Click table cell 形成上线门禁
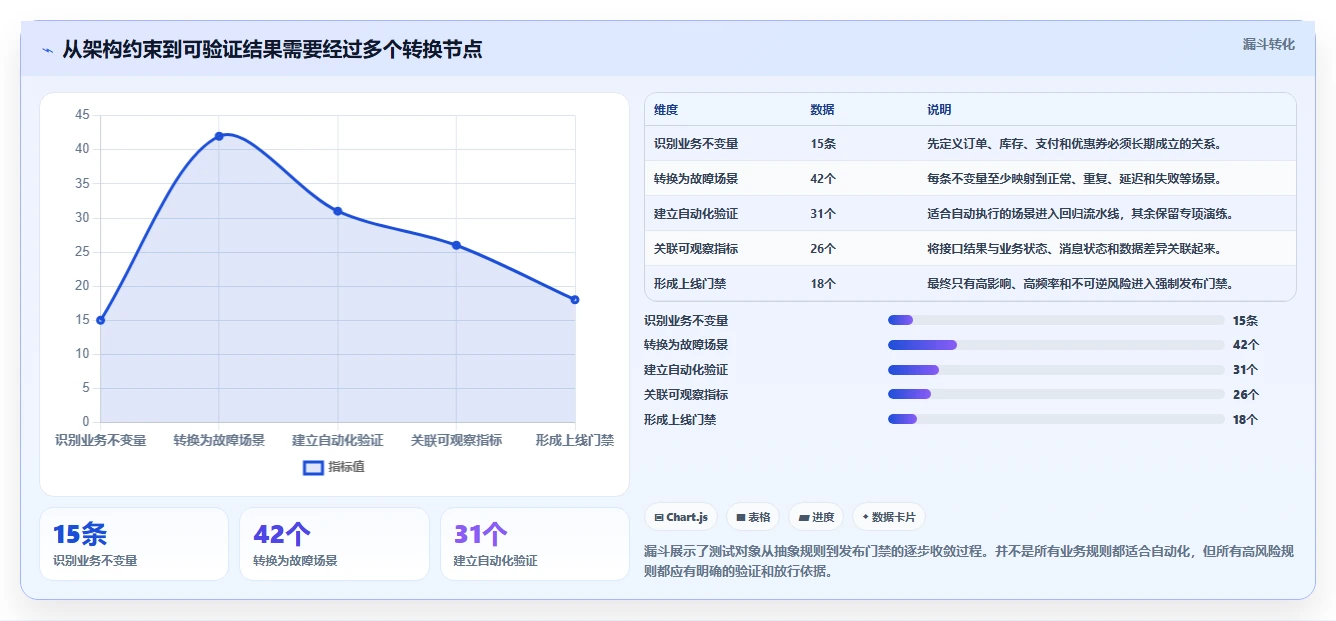The width and height of the screenshot is (1336, 621). 690,284
